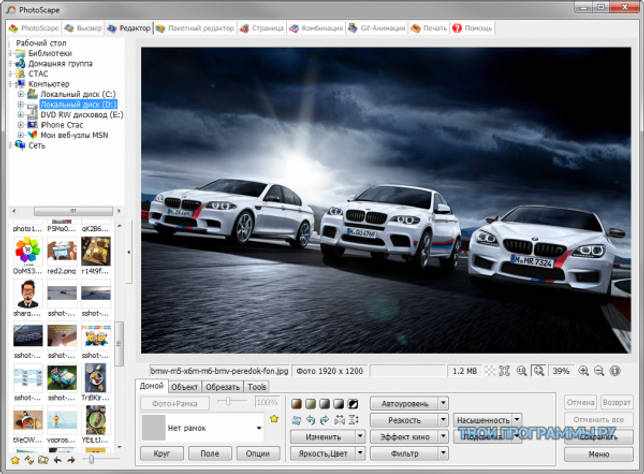644x474 pixels.
Task: Switch to the Вьювер tab
Action: pyautogui.click(x=83, y=28)
